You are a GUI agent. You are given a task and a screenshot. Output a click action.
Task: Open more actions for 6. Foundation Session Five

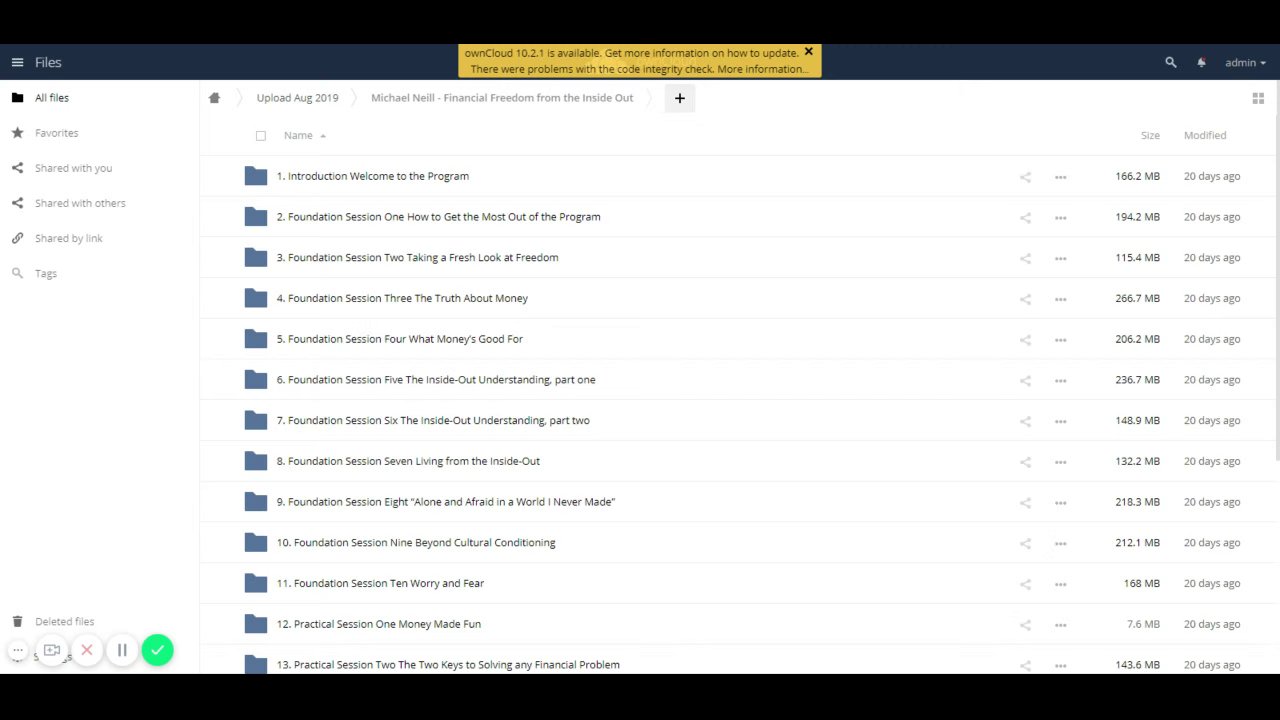(1060, 381)
